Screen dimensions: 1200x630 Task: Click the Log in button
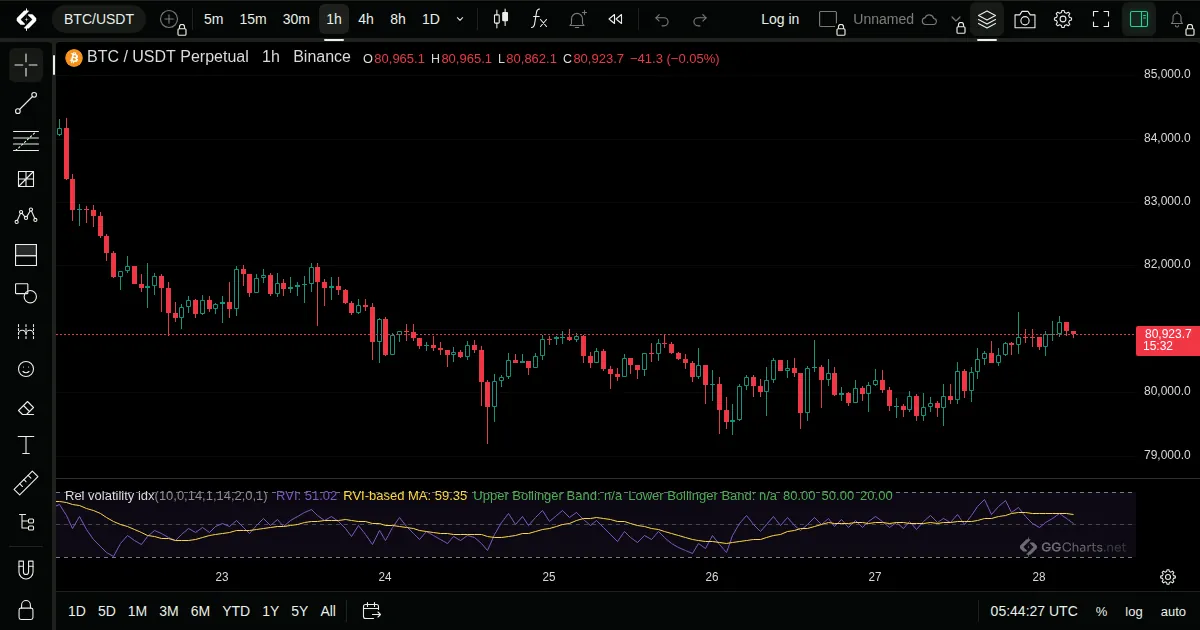780,19
